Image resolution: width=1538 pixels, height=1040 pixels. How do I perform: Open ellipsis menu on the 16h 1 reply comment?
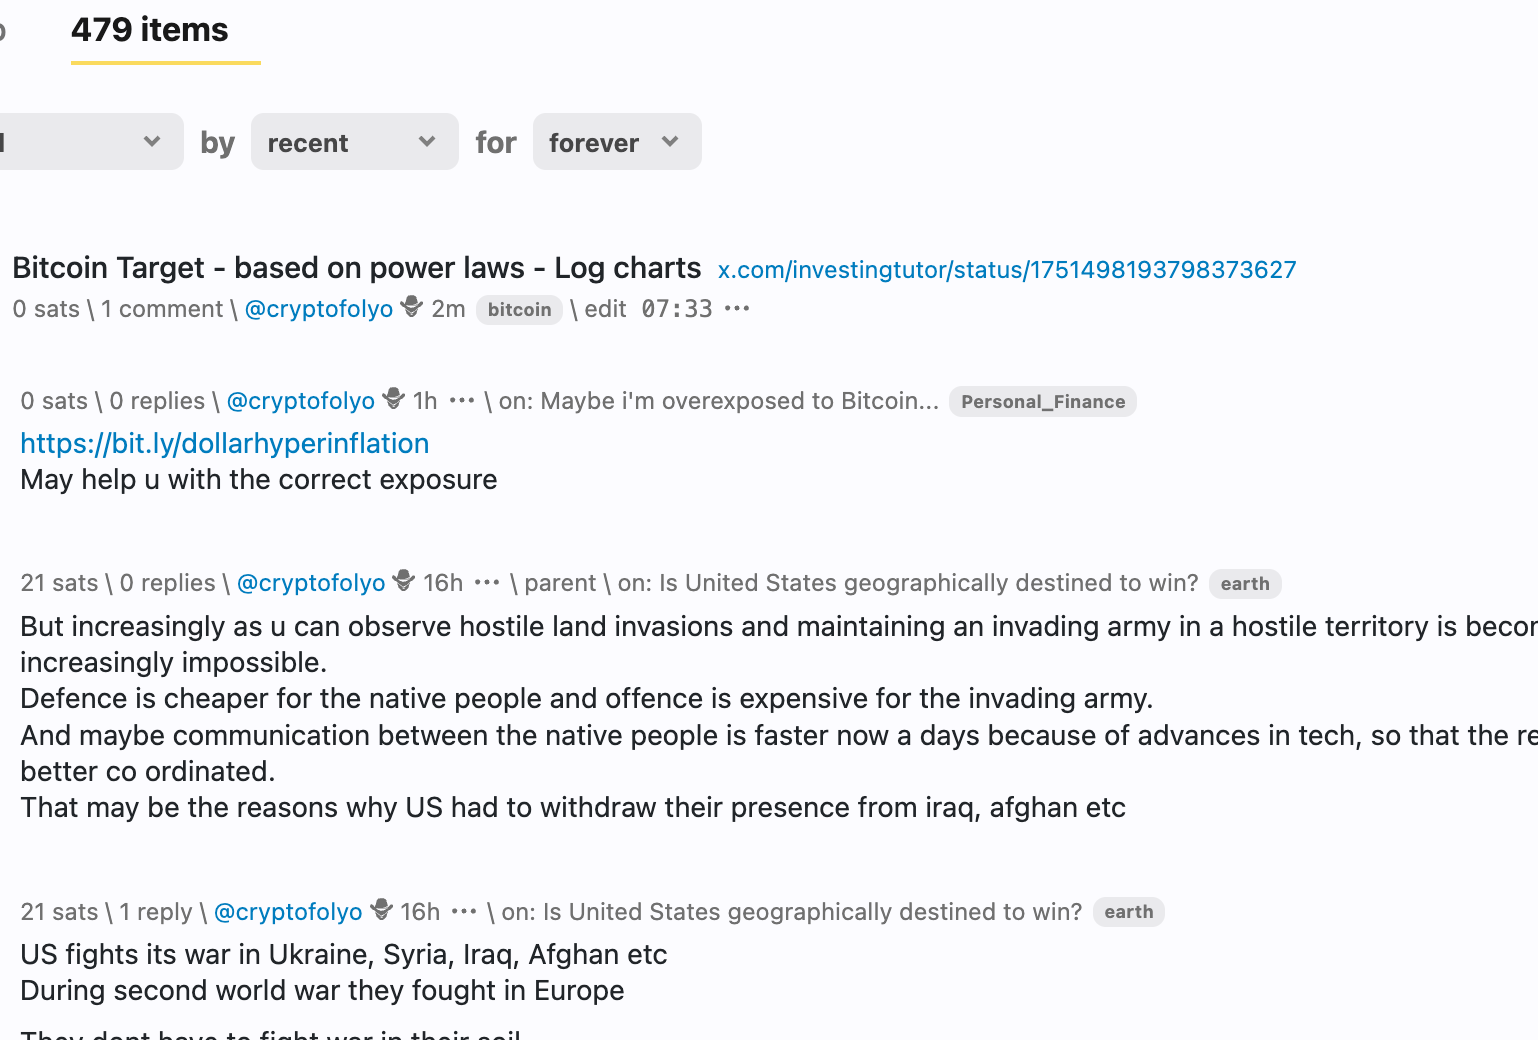[464, 912]
